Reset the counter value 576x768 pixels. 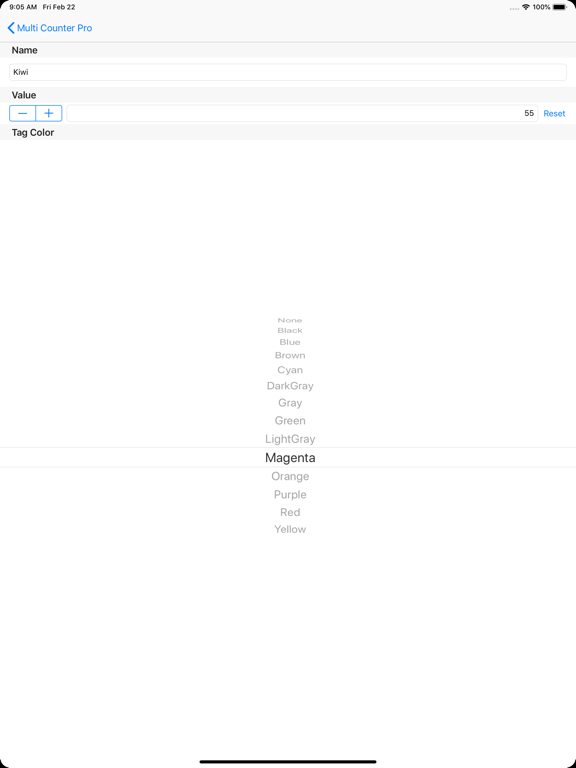(x=554, y=114)
